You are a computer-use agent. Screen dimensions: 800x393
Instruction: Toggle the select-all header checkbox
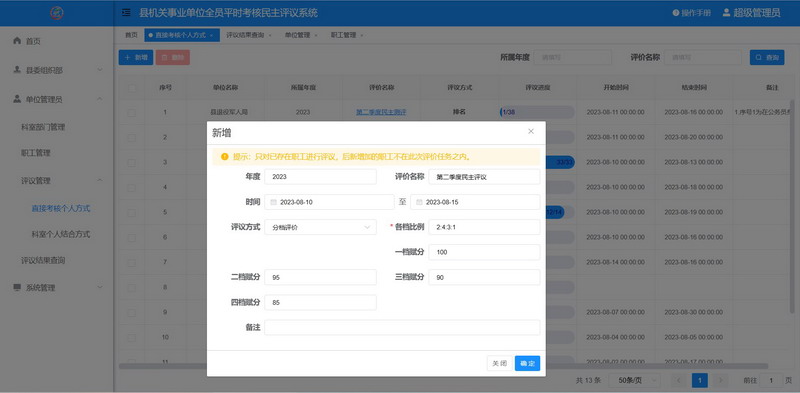coord(132,88)
